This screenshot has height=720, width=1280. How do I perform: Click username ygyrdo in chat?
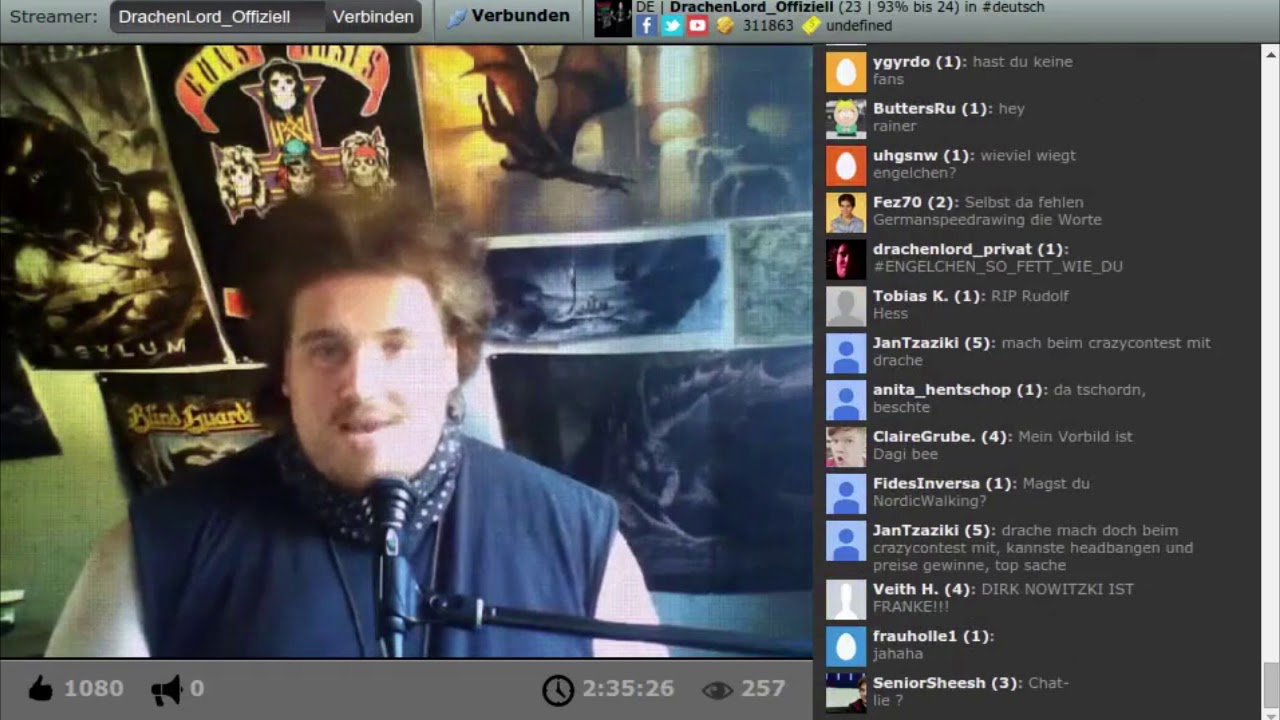(901, 62)
